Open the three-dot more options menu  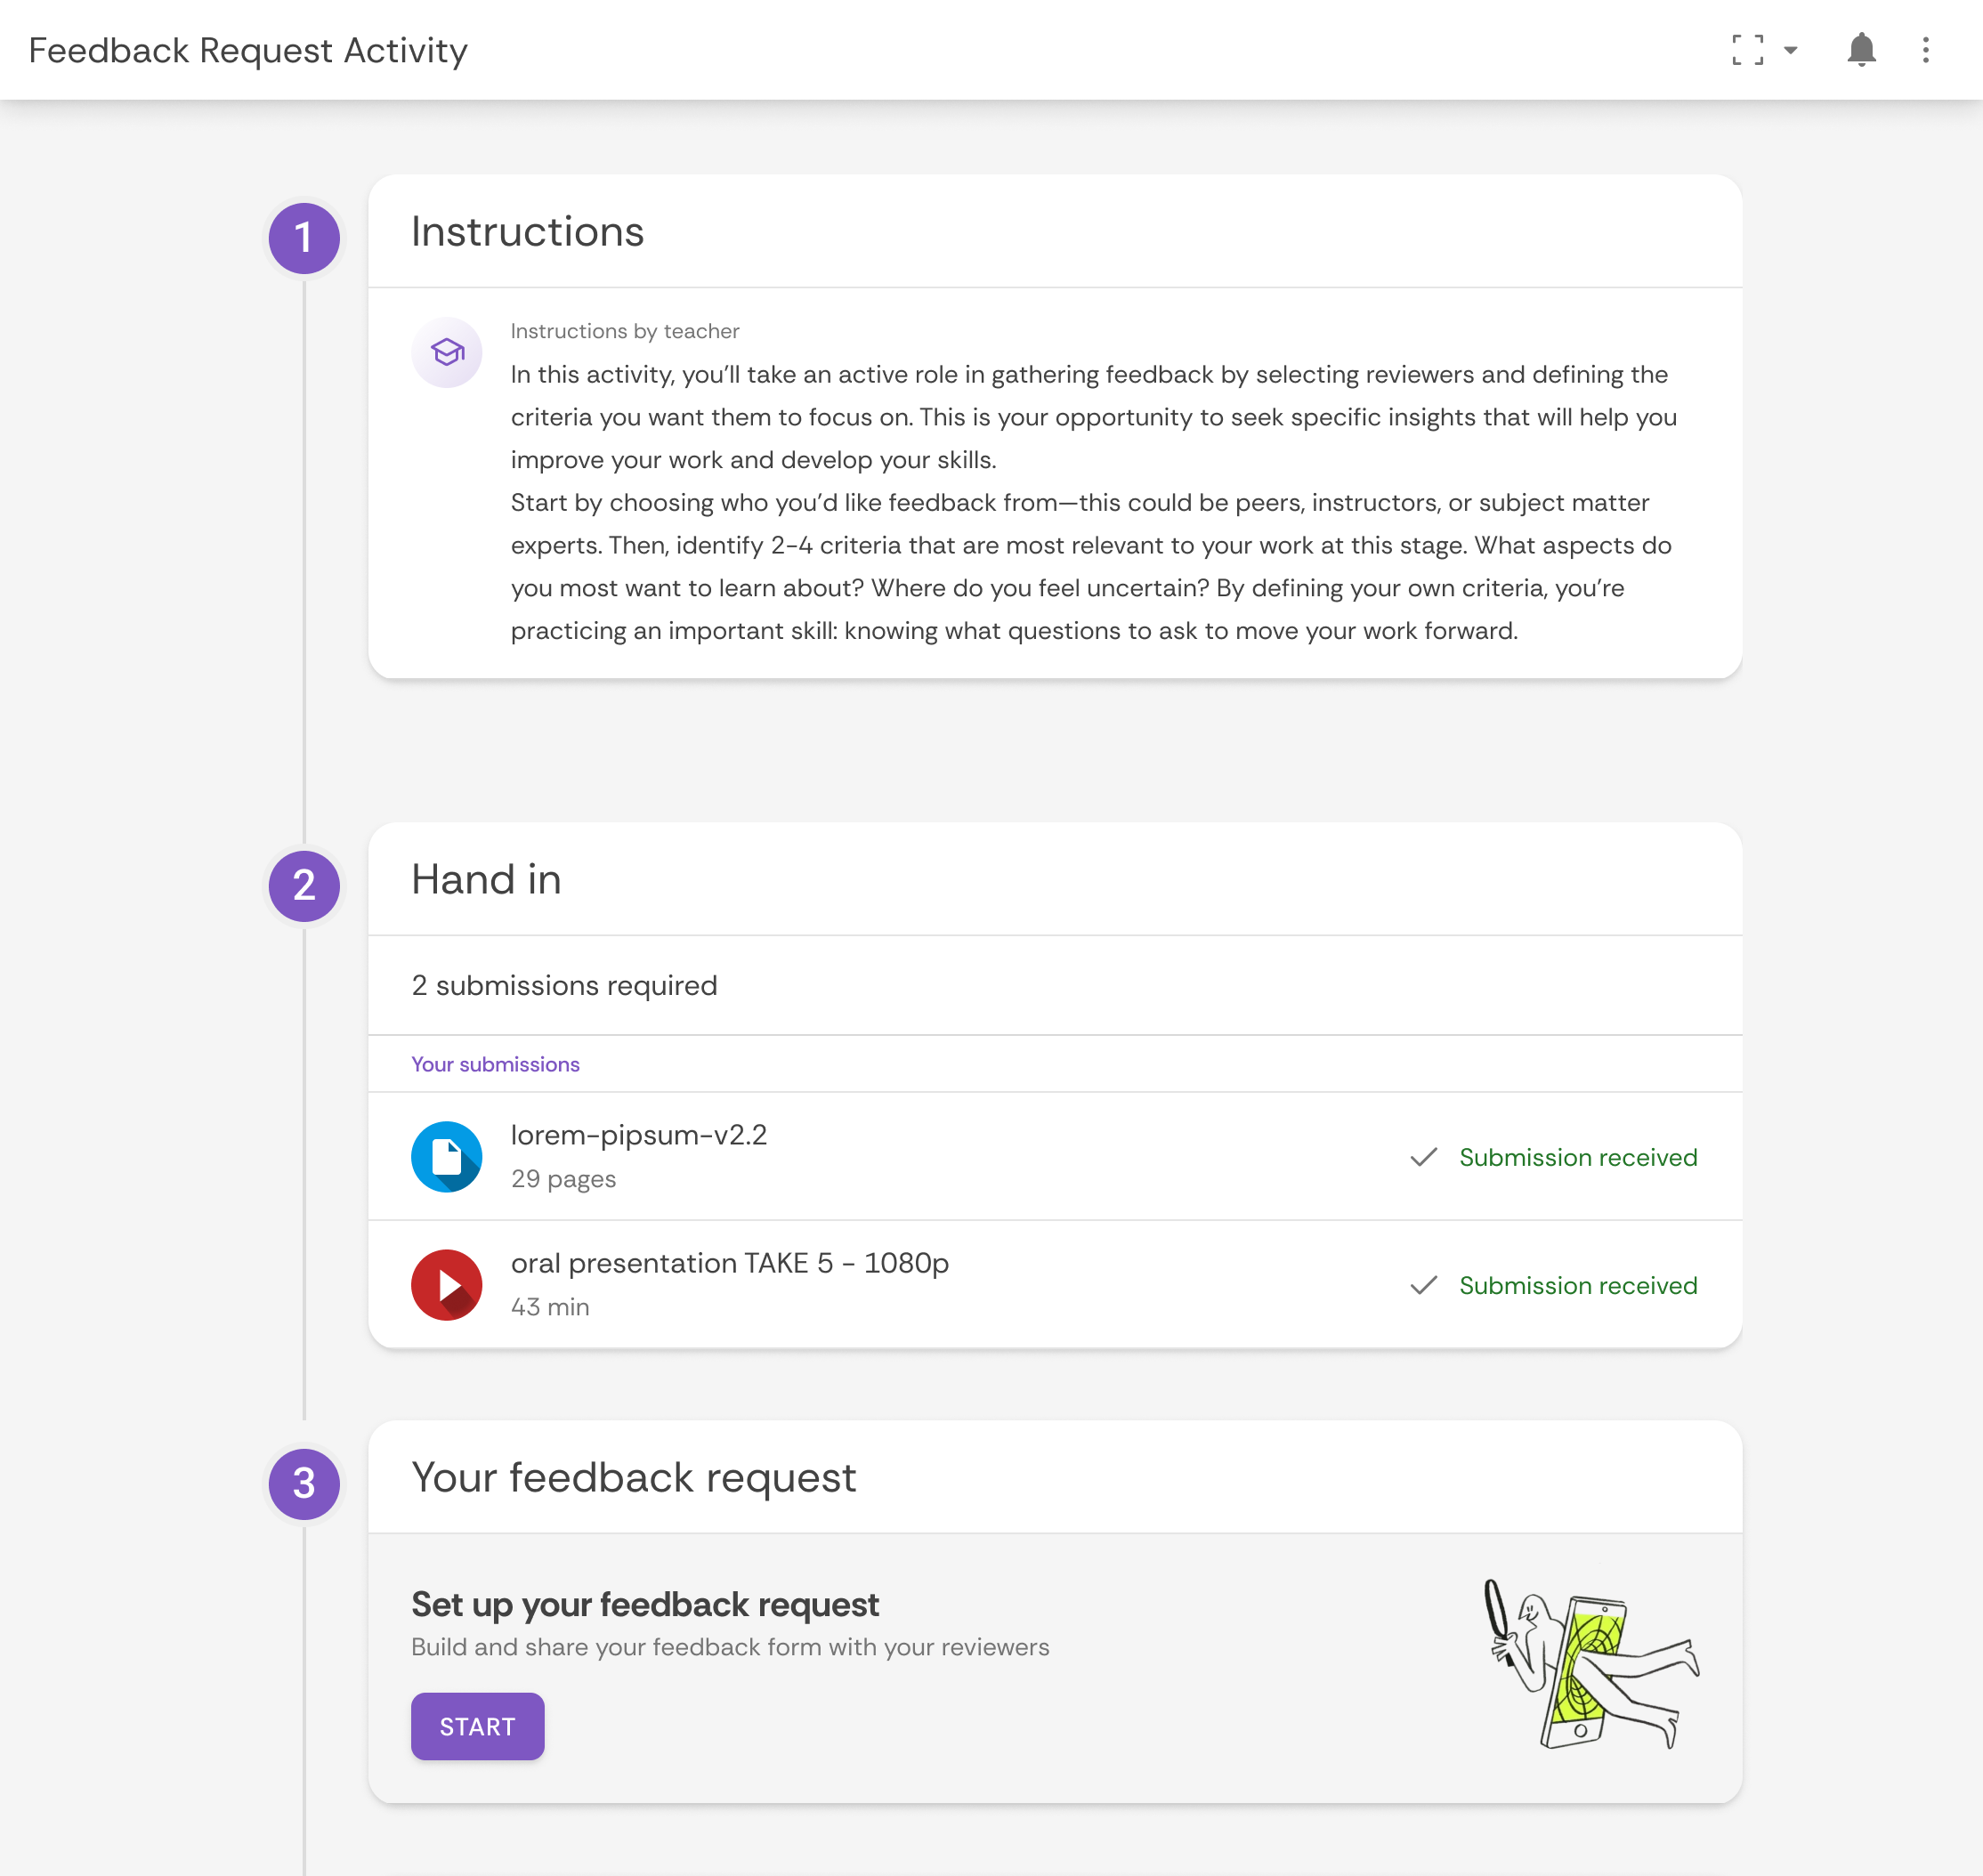1925,50
